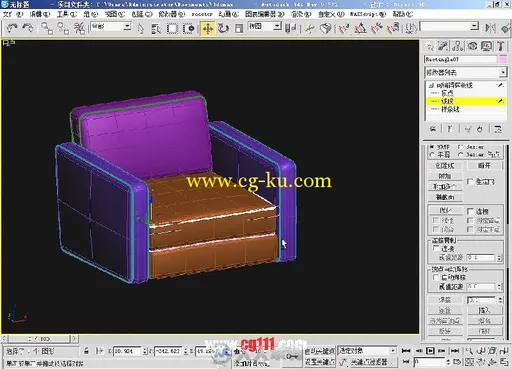Image resolution: width=512 pixels, height=369 pixels.
Task: Select the Bezier radio button
Action: (x=460, y=147)
